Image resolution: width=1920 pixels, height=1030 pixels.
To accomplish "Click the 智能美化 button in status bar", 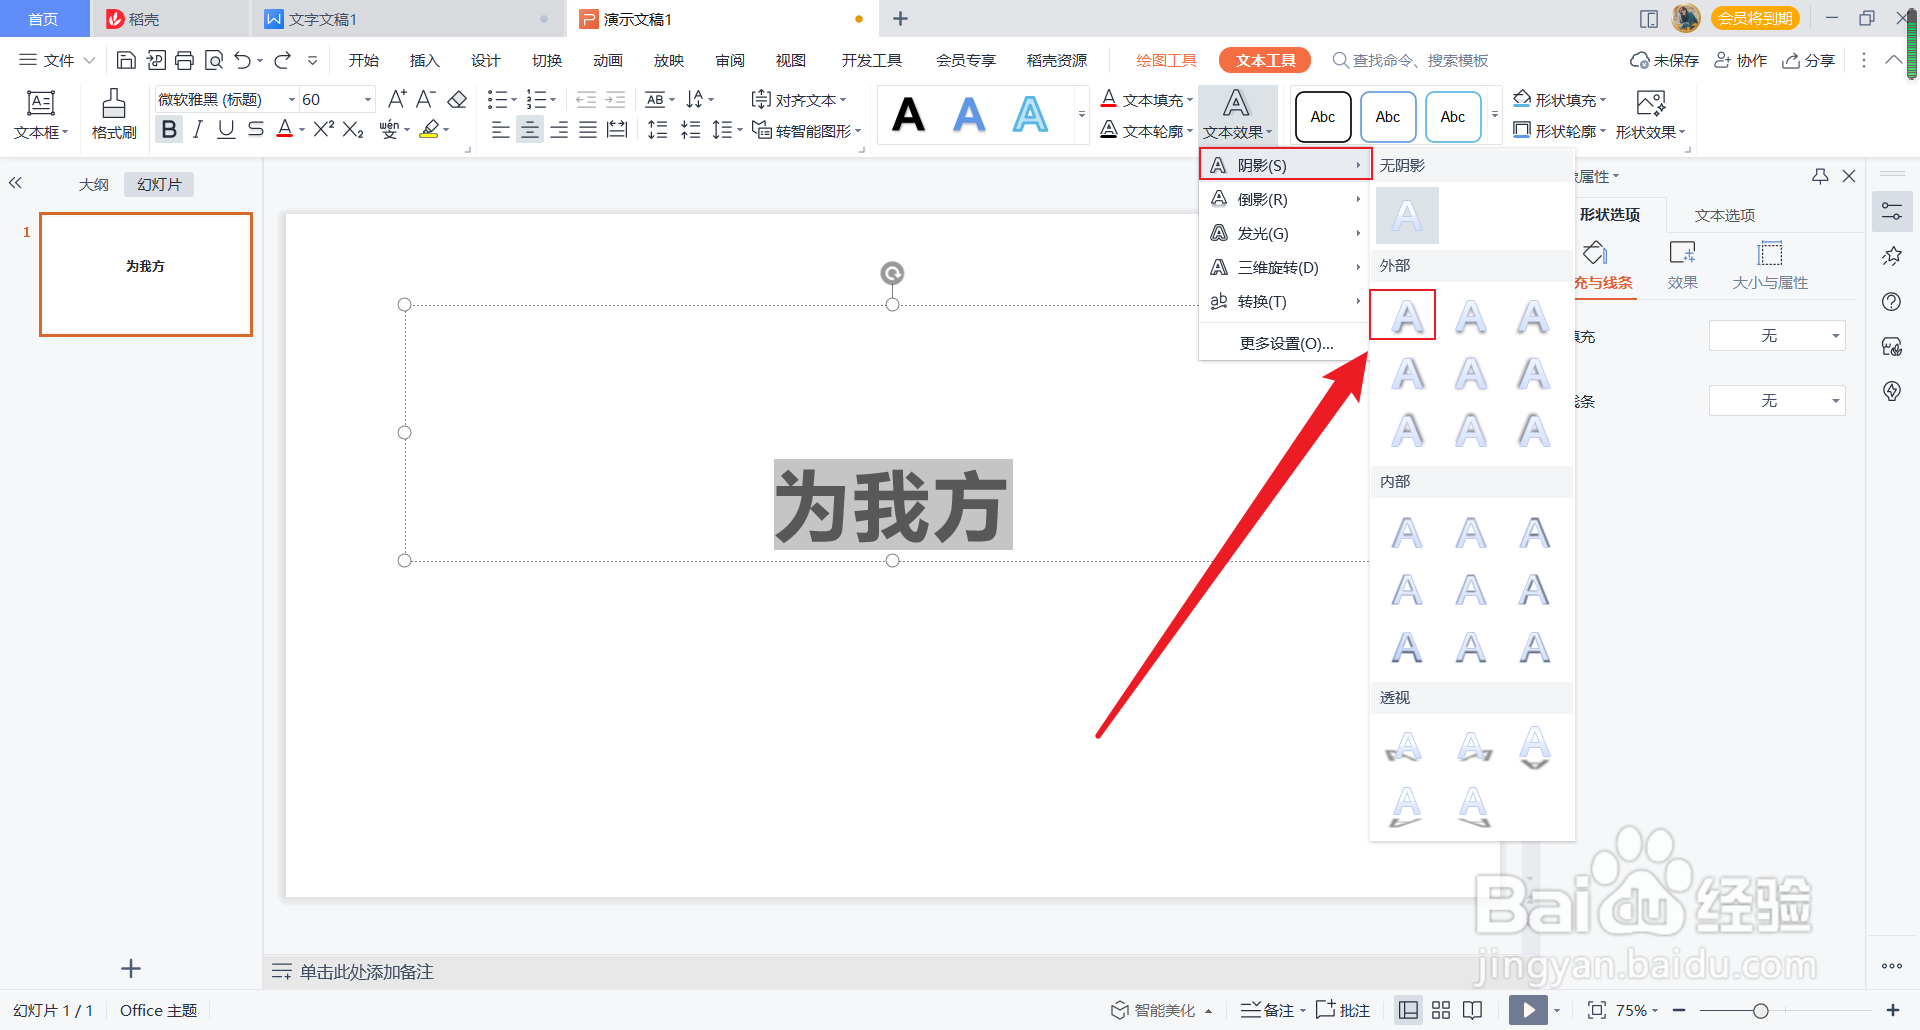I will [1161, 1010].
